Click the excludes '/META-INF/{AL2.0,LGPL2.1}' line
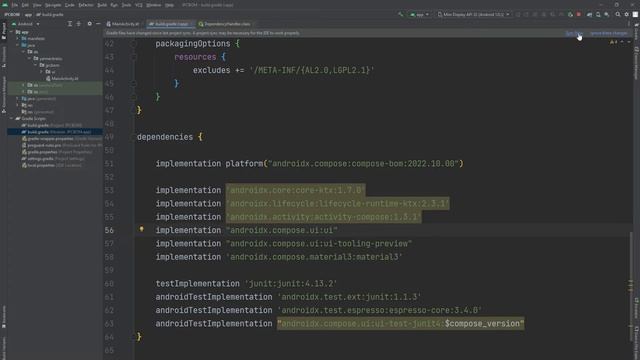 click(283, 70)
